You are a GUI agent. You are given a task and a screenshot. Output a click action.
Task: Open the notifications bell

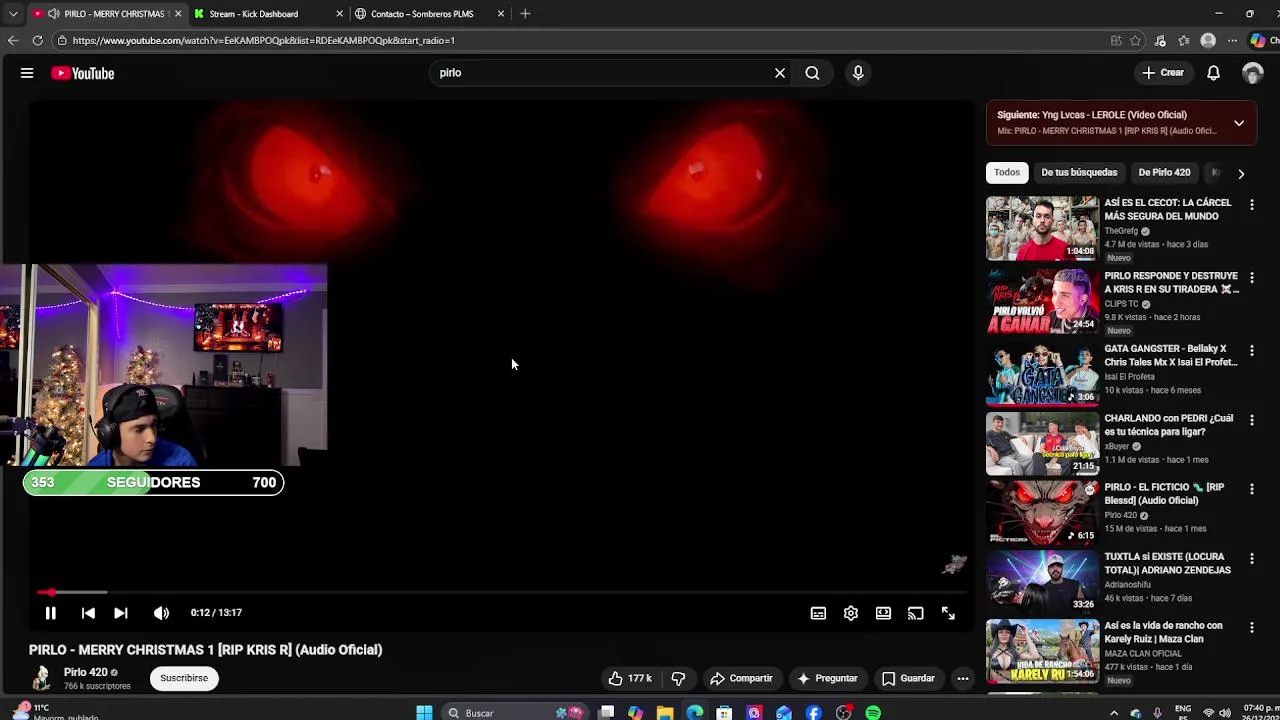click(1213, 73)
